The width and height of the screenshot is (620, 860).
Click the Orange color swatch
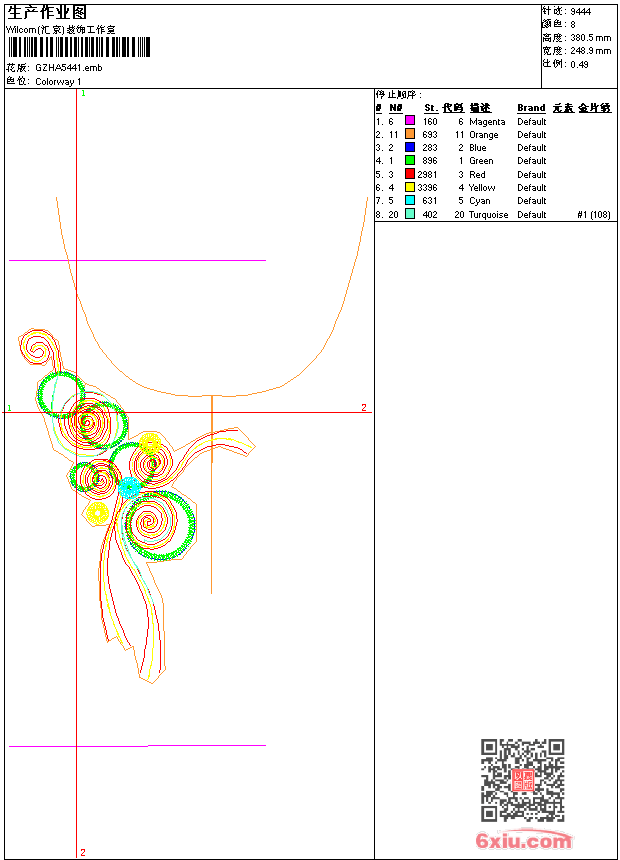410,134
